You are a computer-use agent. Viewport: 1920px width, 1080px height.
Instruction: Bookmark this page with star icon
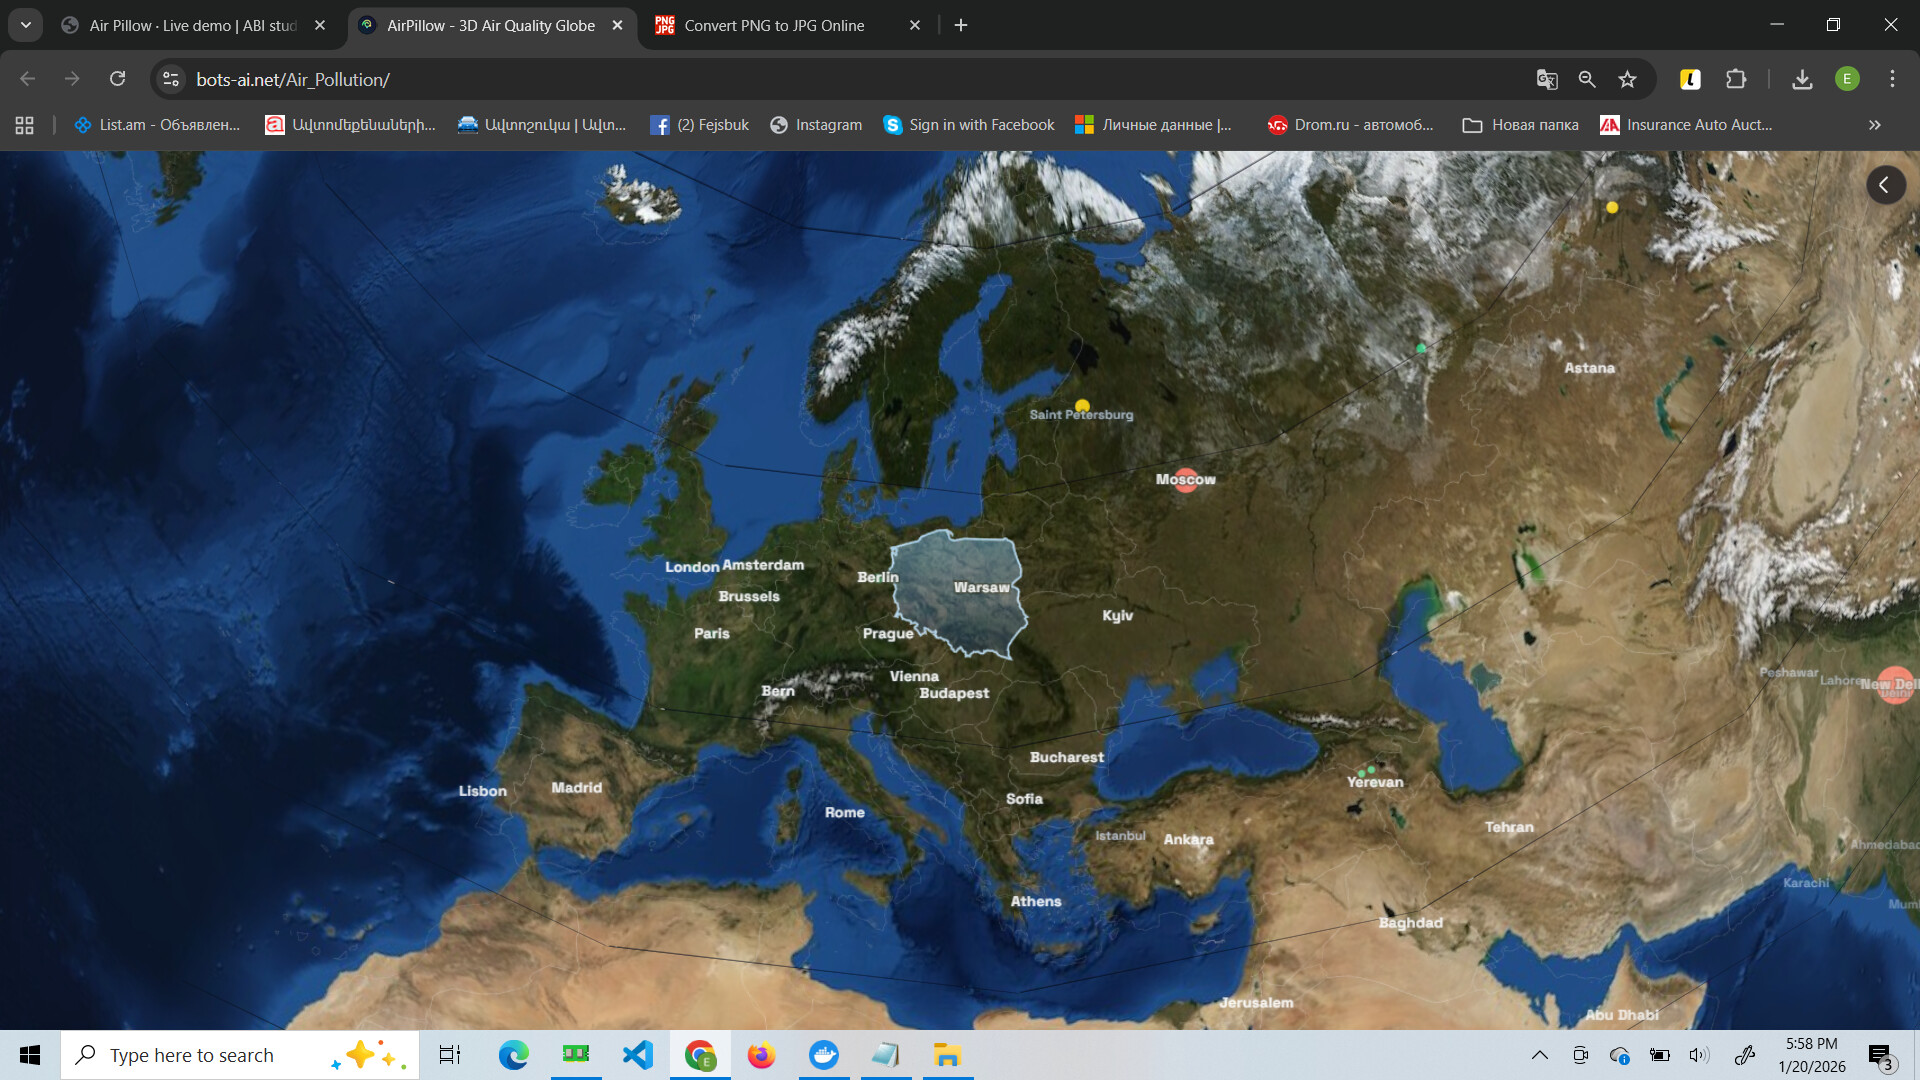tap(1628, 80)
